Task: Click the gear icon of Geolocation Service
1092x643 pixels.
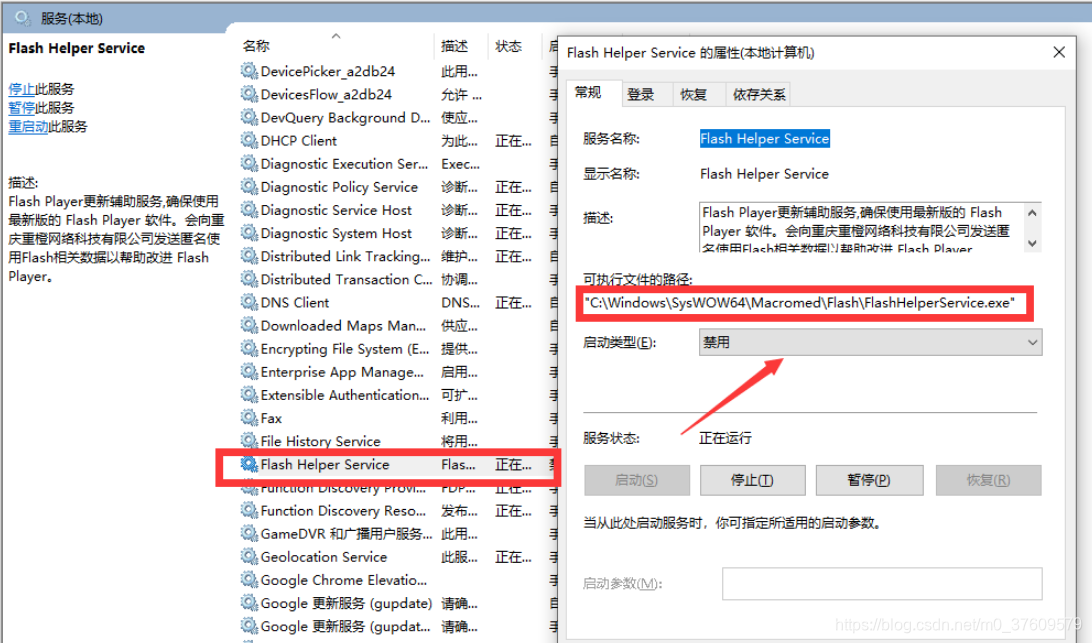Action: (x=249, y=556)
